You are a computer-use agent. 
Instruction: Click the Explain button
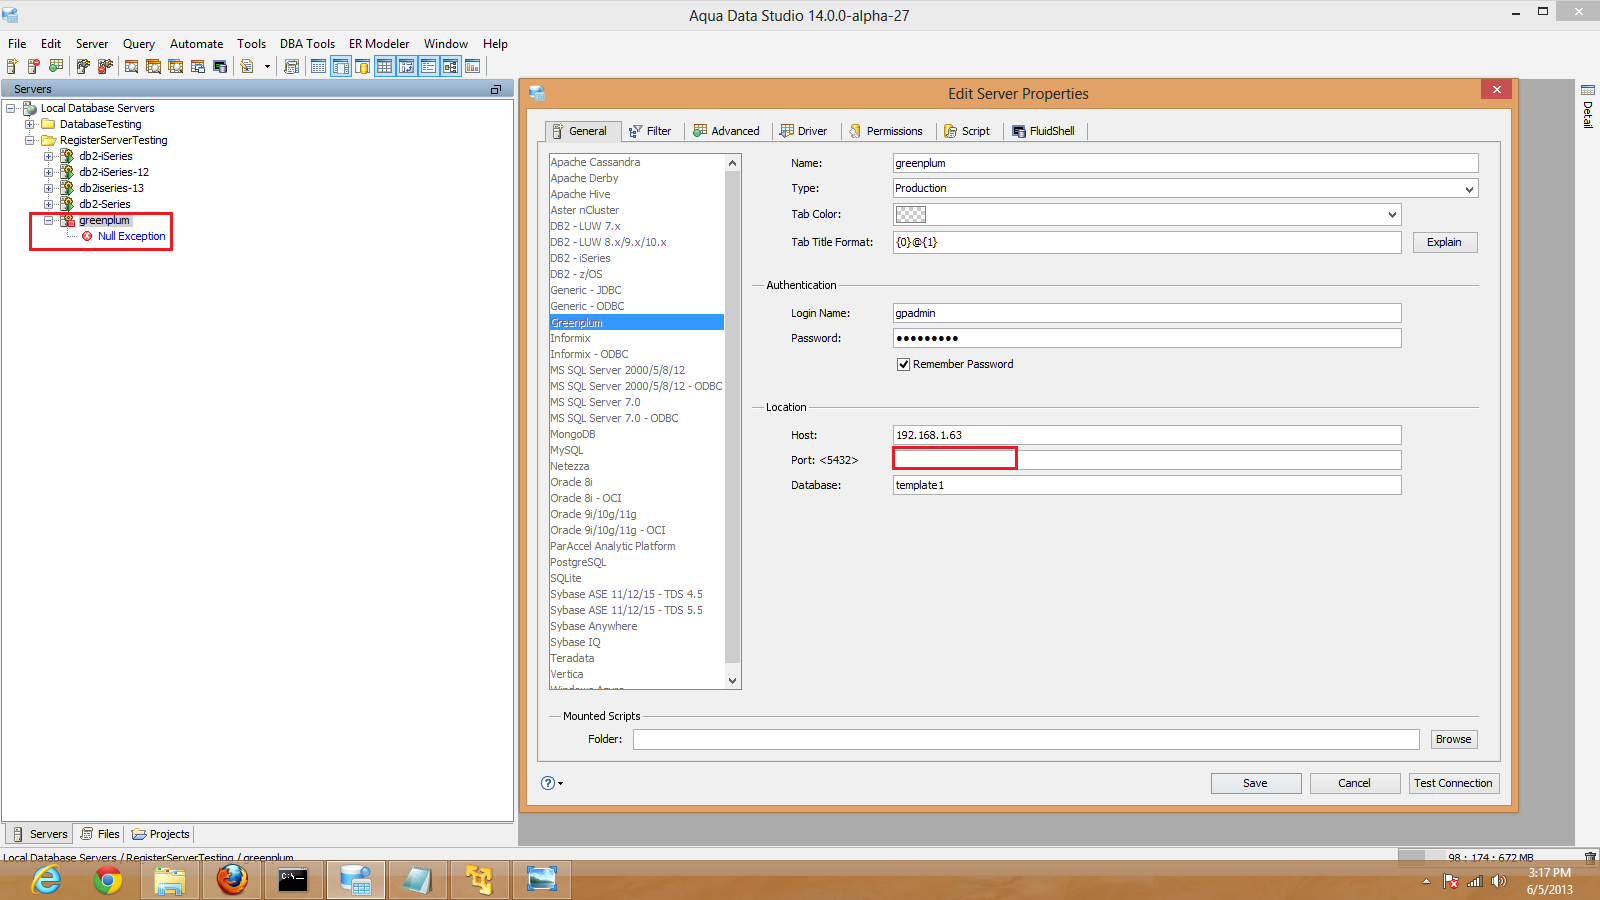(1445, 242)
